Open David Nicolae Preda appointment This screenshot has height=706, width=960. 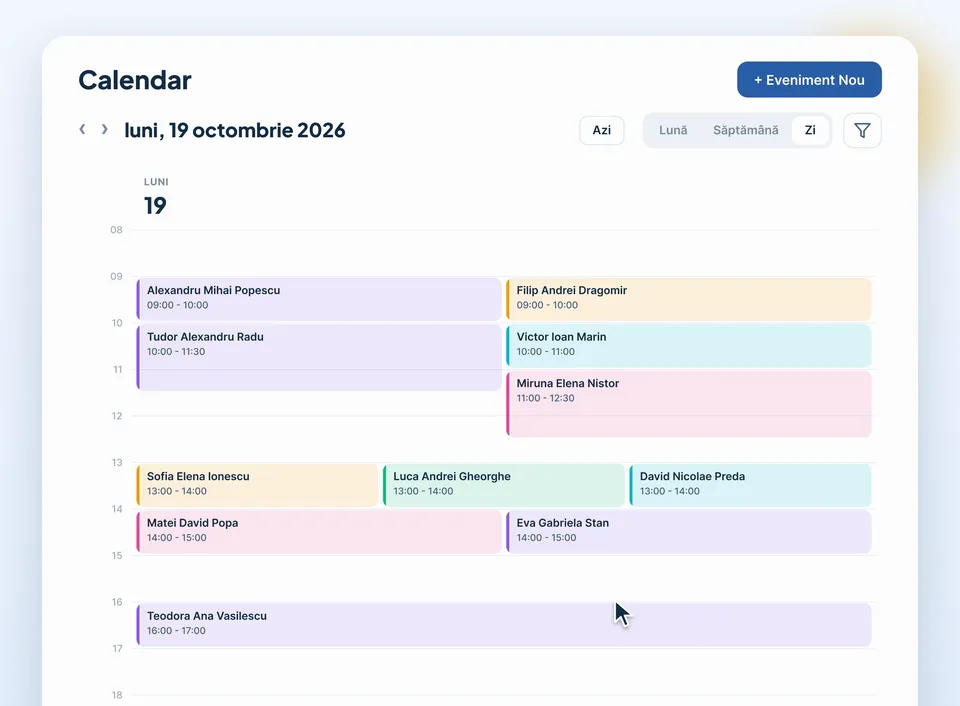750,485
